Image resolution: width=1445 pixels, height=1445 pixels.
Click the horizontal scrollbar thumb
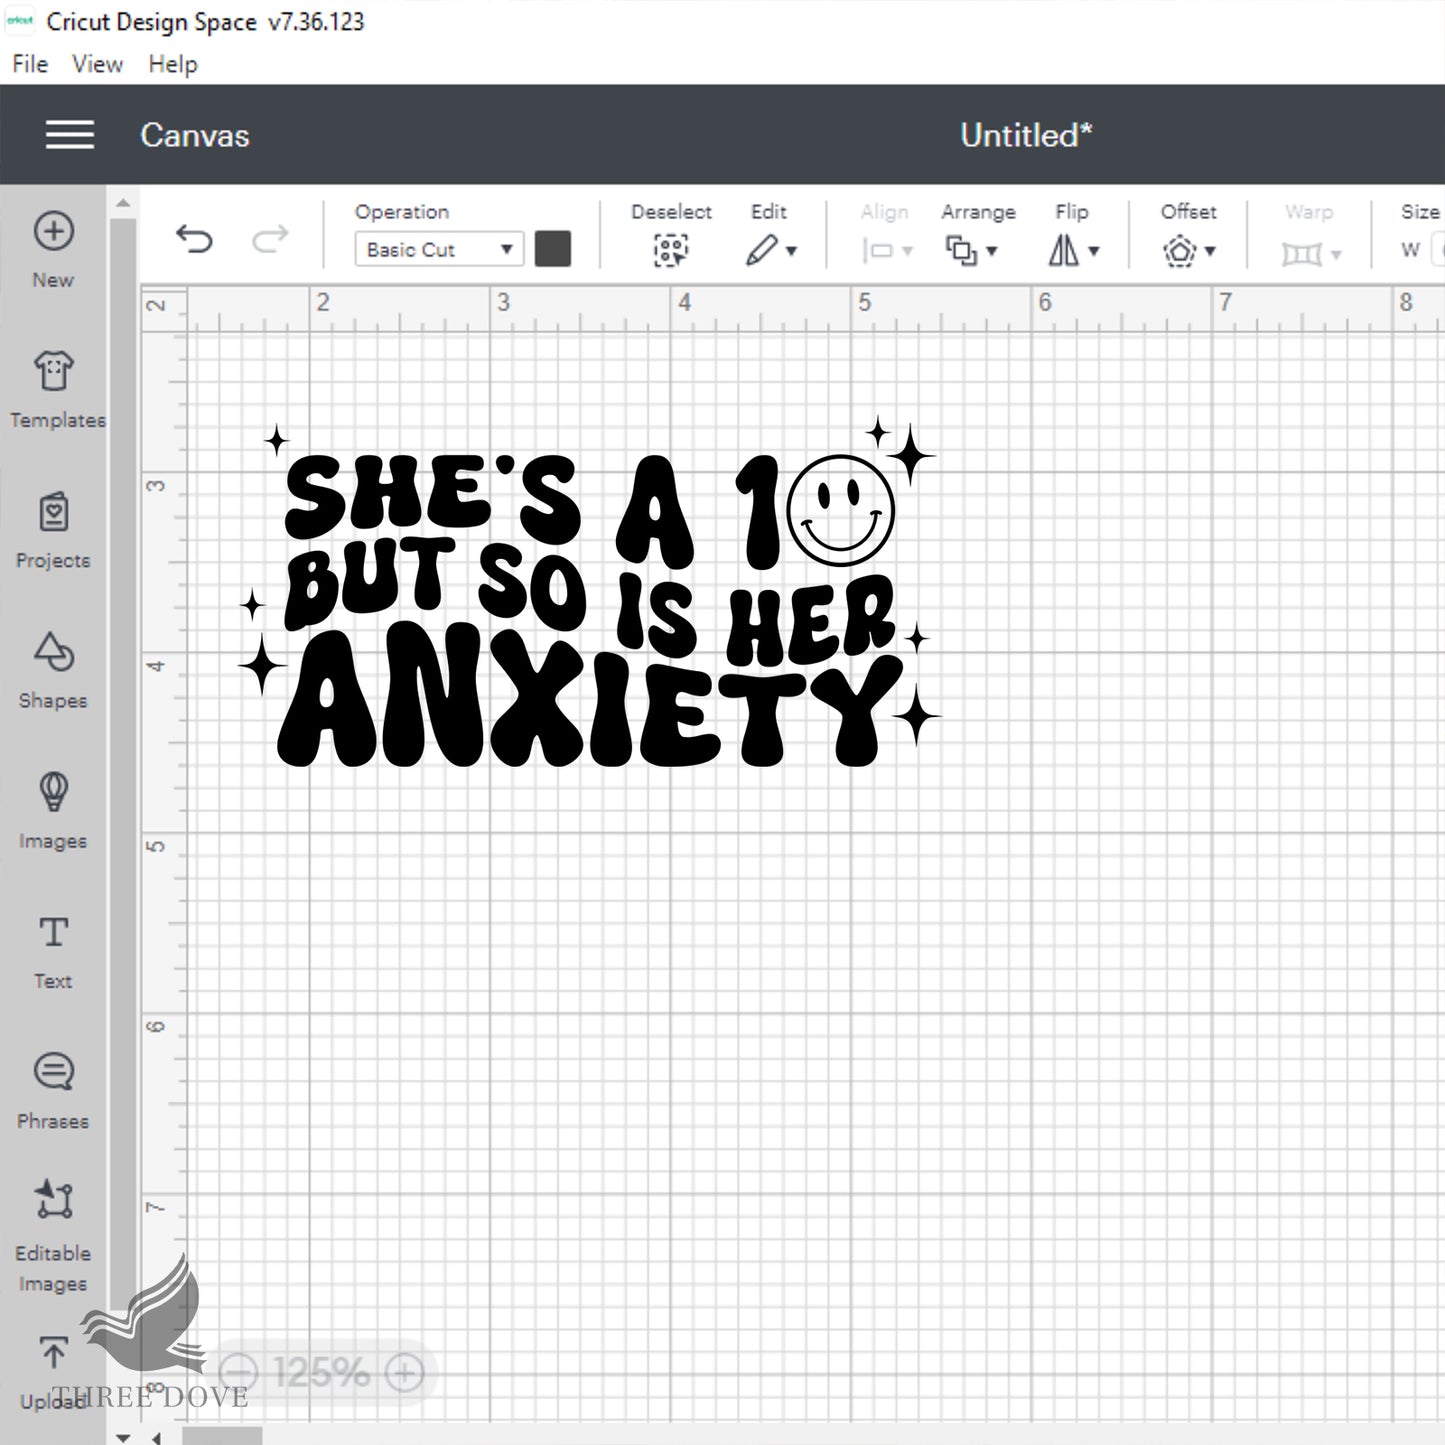click(222, 1437)
